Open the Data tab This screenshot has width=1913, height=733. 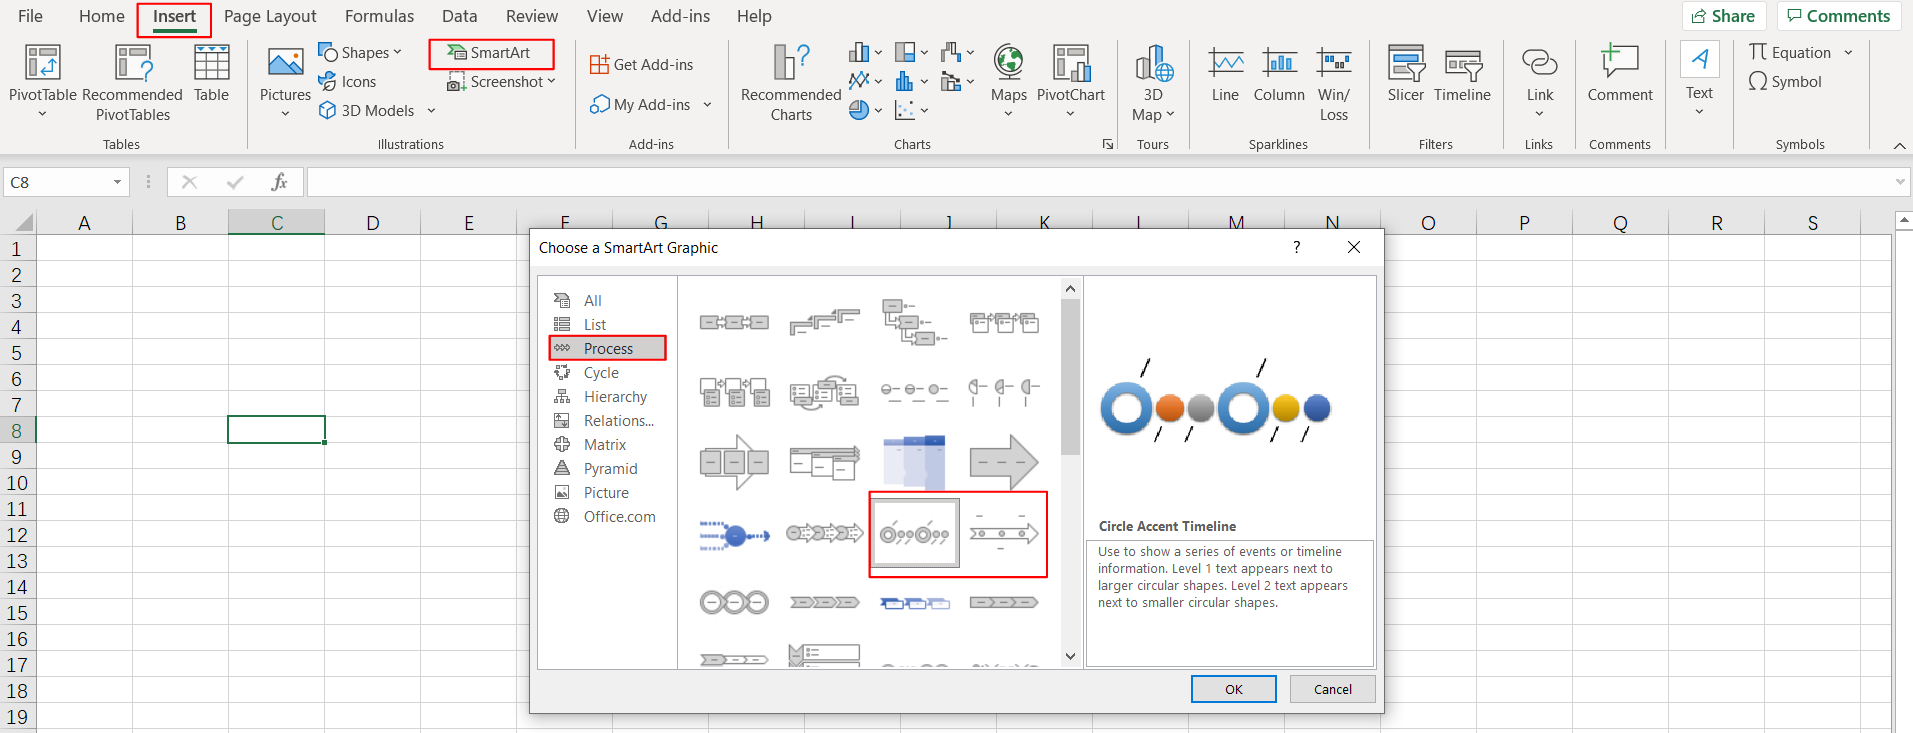pyautogui.click(x=459, y=16)
